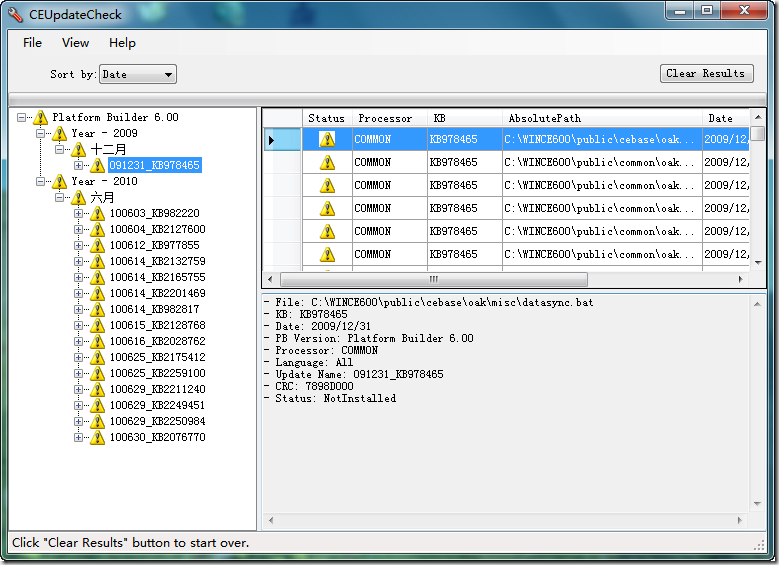779x565 pixels.
Task: Click warning icon beside 100615_KB2128768
Action: coord(97,325)
